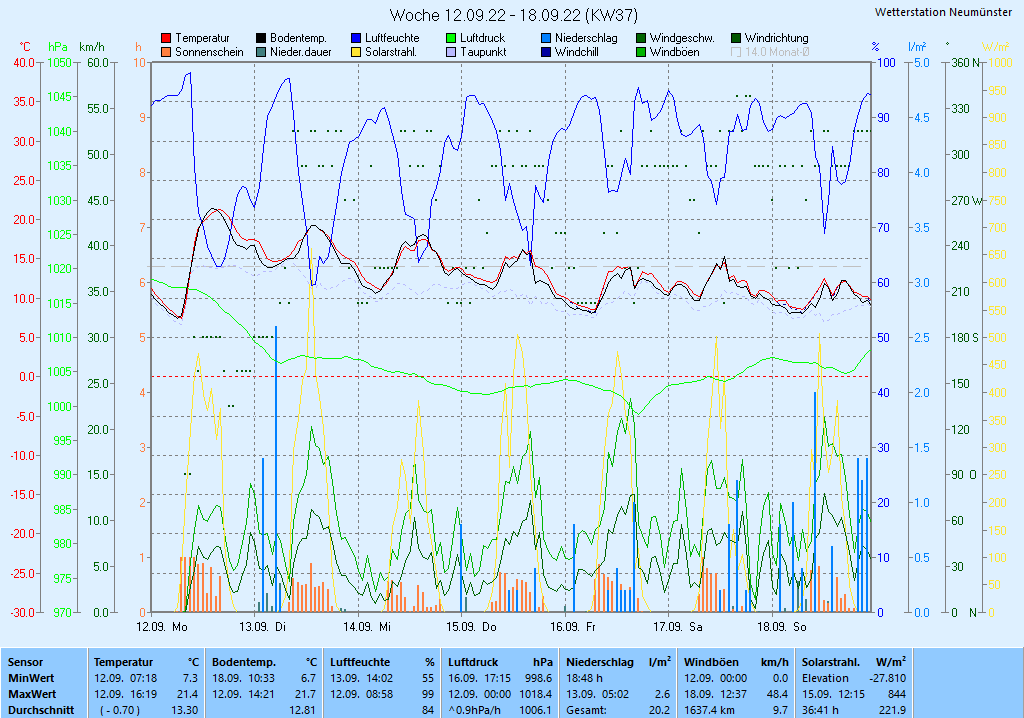Click the Windrichtung legend label
This screenshot has height=718, width=1024.
(x=776, y=39)
